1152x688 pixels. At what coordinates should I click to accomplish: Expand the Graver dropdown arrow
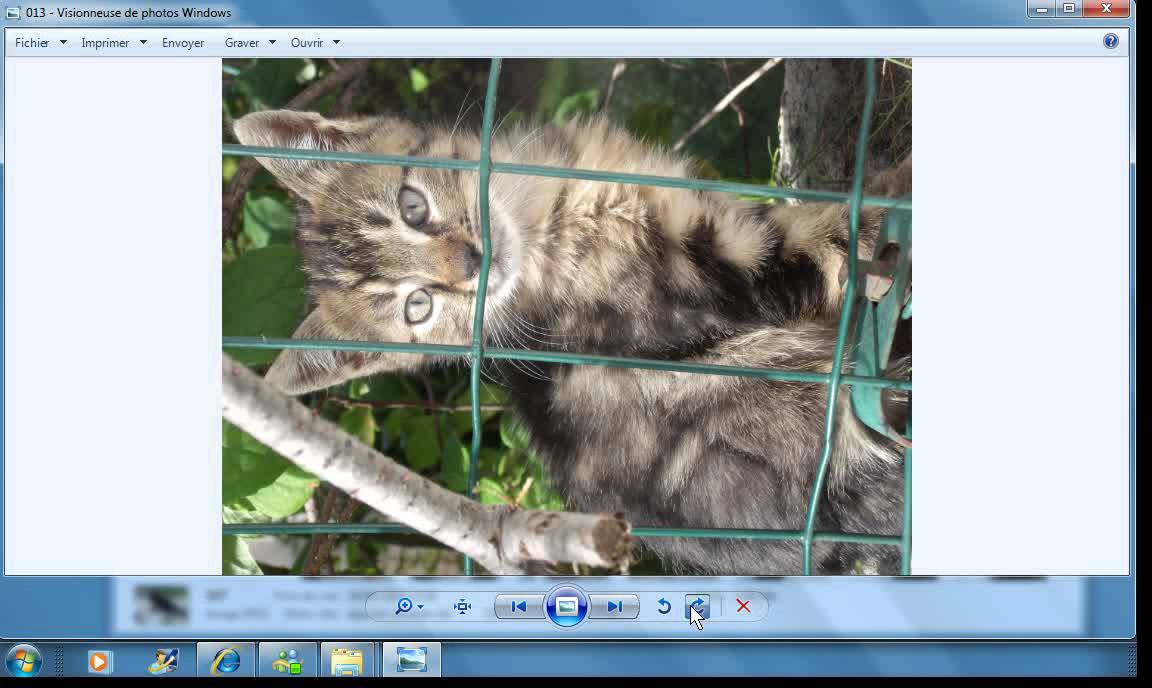point(273,43)
